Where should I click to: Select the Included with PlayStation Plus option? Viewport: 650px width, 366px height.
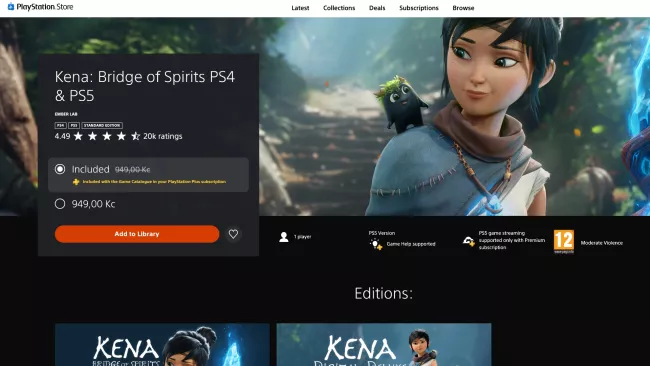(148, 175)
